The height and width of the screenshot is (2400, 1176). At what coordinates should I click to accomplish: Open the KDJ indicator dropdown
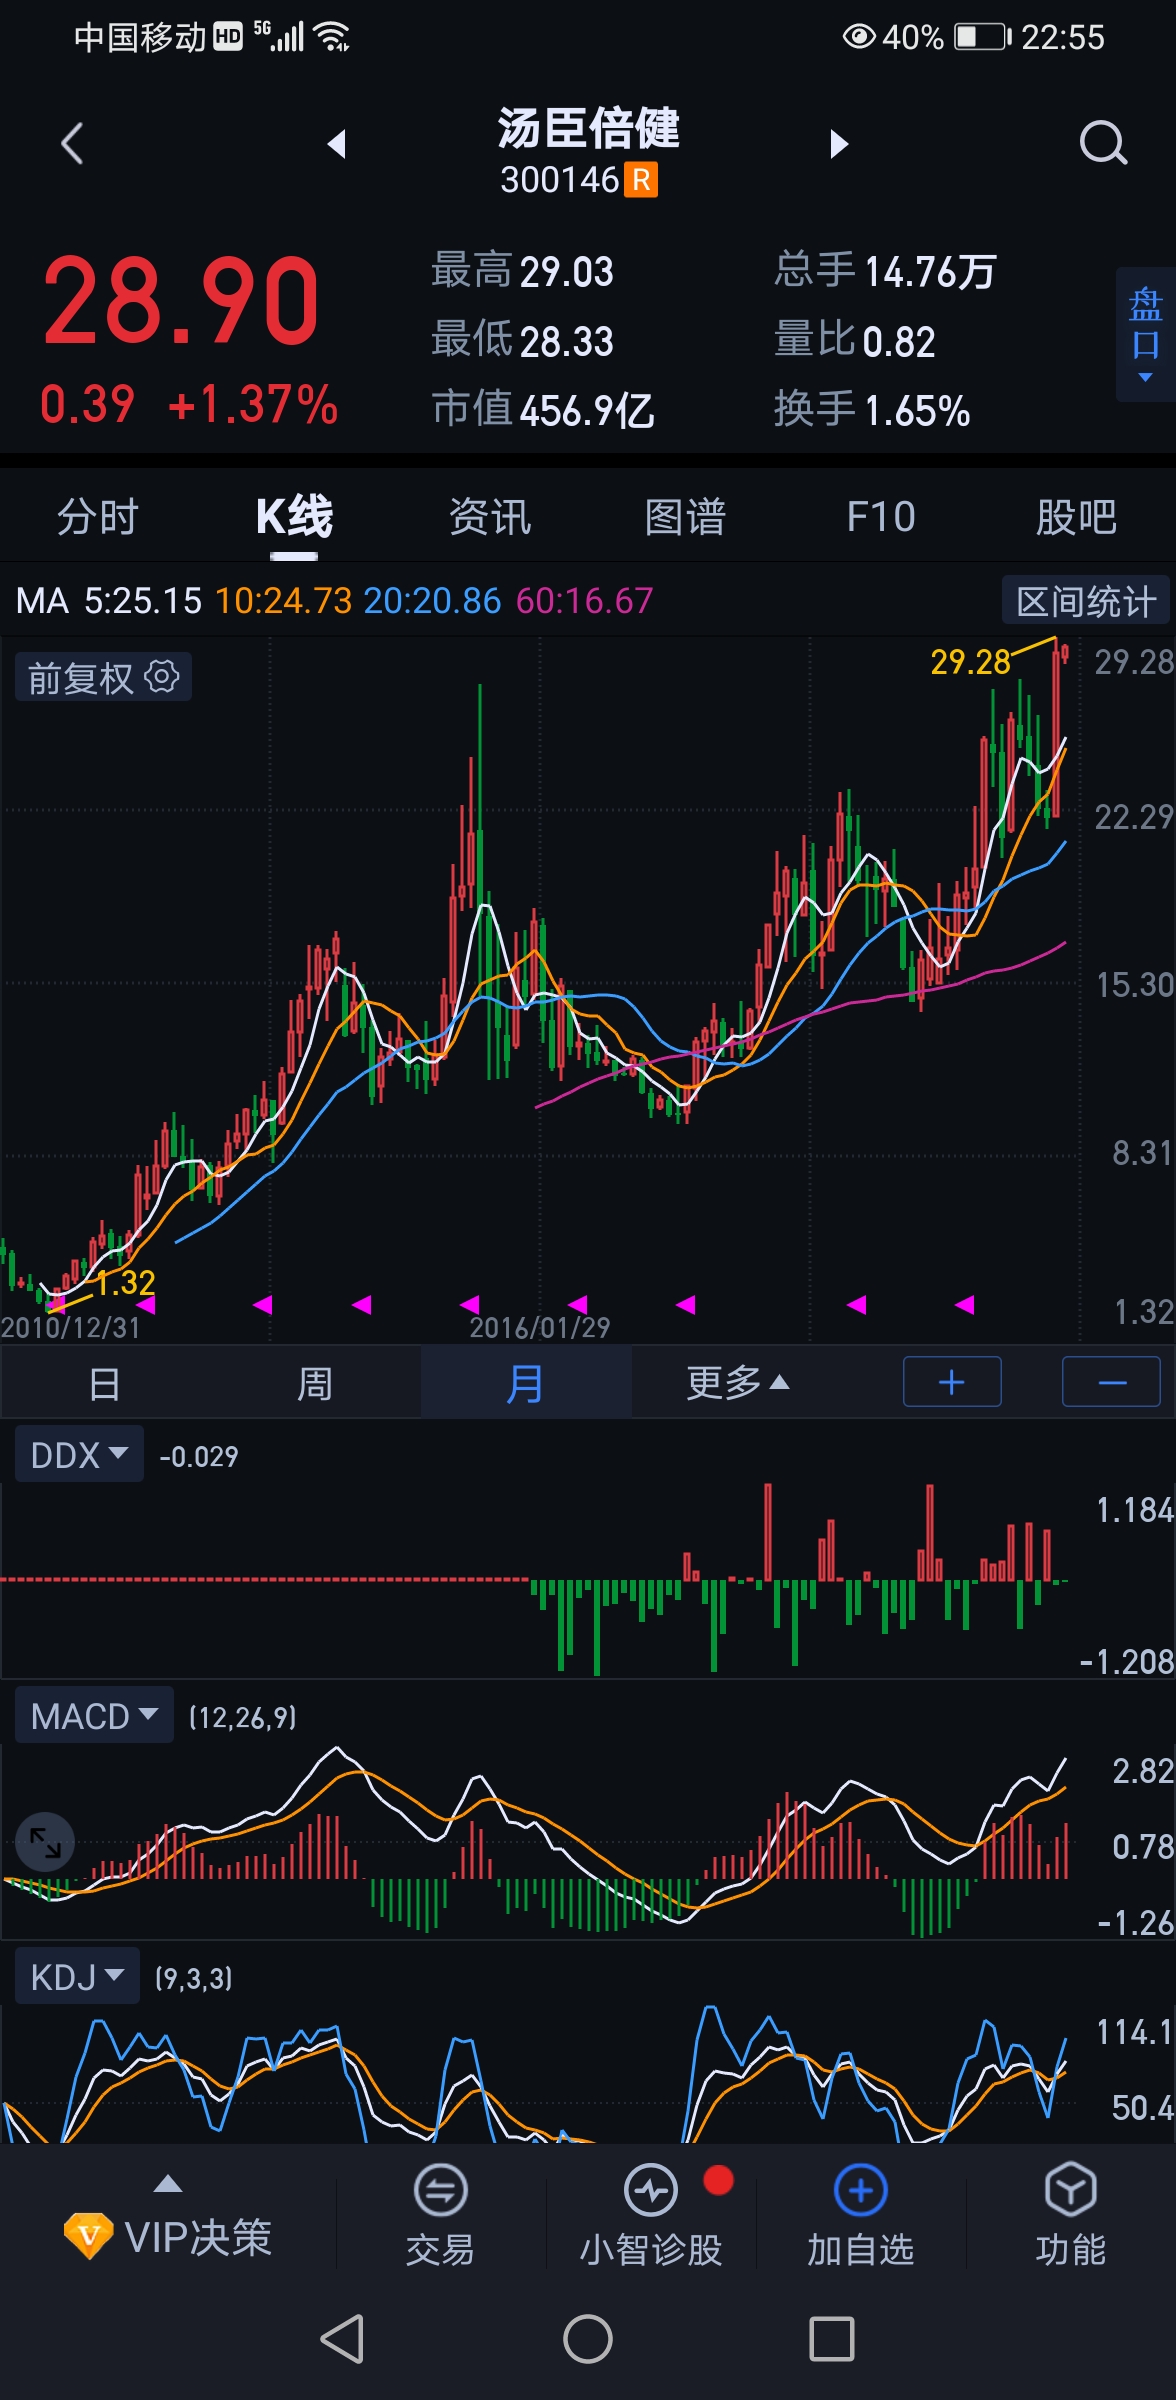77,1977
